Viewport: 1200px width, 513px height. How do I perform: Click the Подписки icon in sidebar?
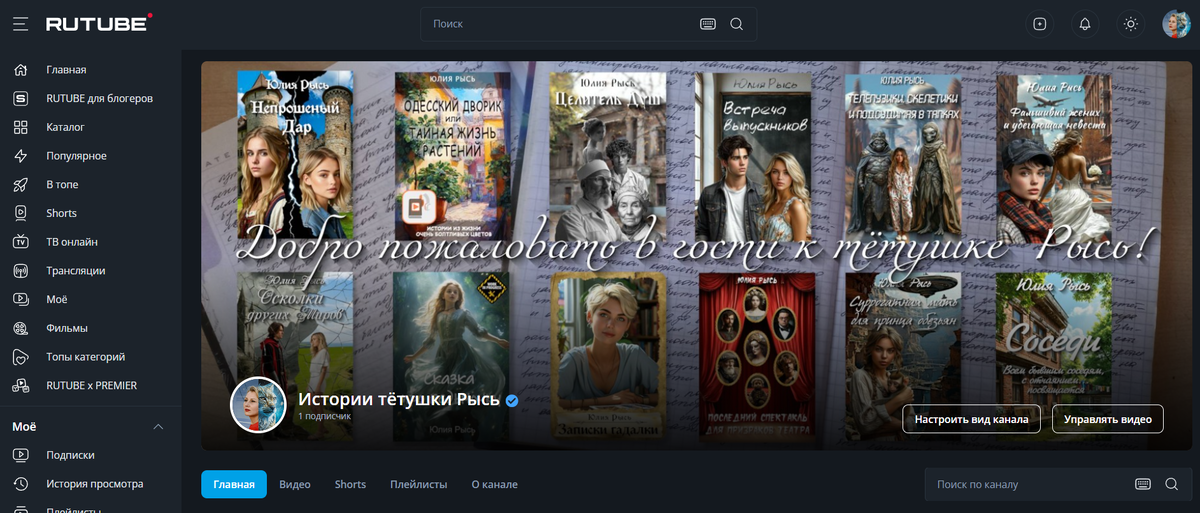(20, 455)
